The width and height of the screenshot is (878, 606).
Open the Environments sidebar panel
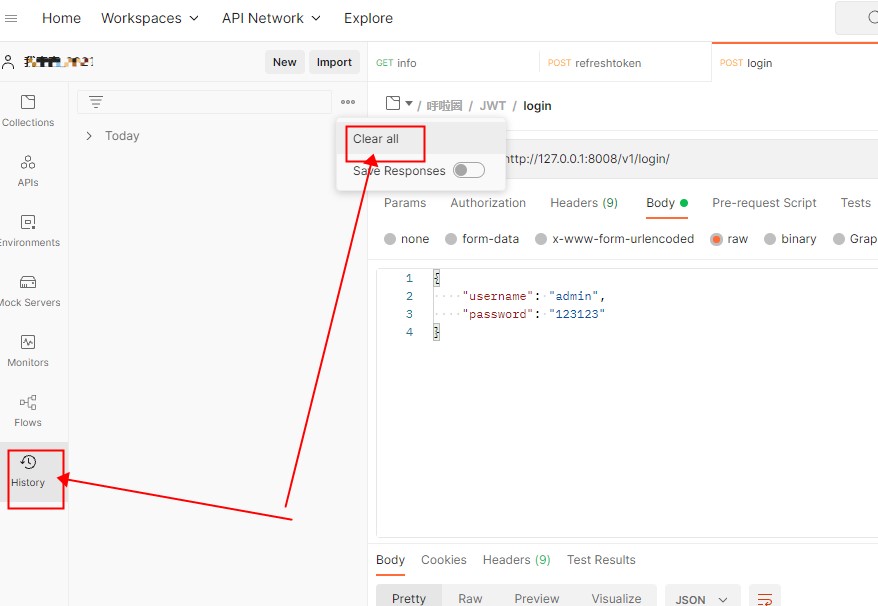coord(28,230)
